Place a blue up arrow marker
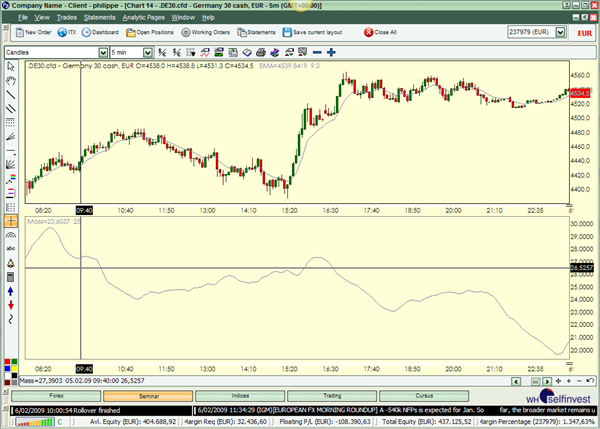600x429 pixels. pos(11,290)
